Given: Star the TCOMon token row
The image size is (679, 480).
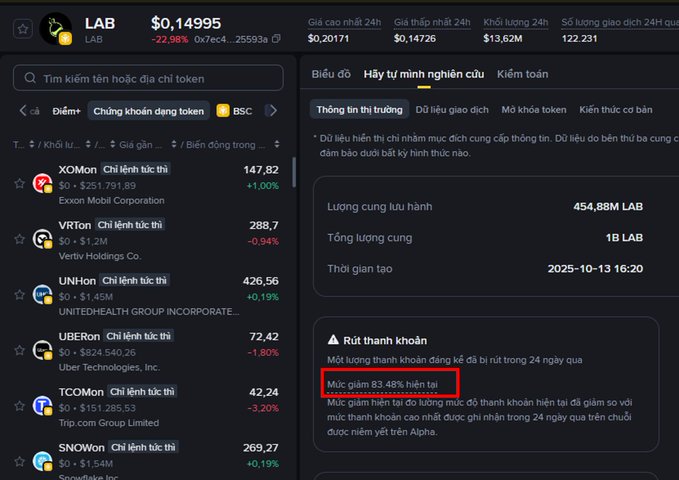Looking at the screenshot, I should (x=19, y=406).
